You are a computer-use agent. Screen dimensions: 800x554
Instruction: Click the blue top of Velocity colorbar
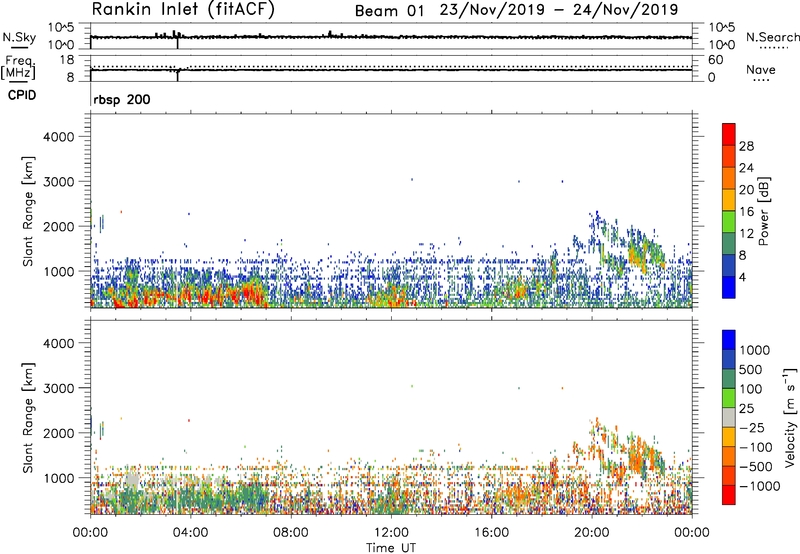729,340
